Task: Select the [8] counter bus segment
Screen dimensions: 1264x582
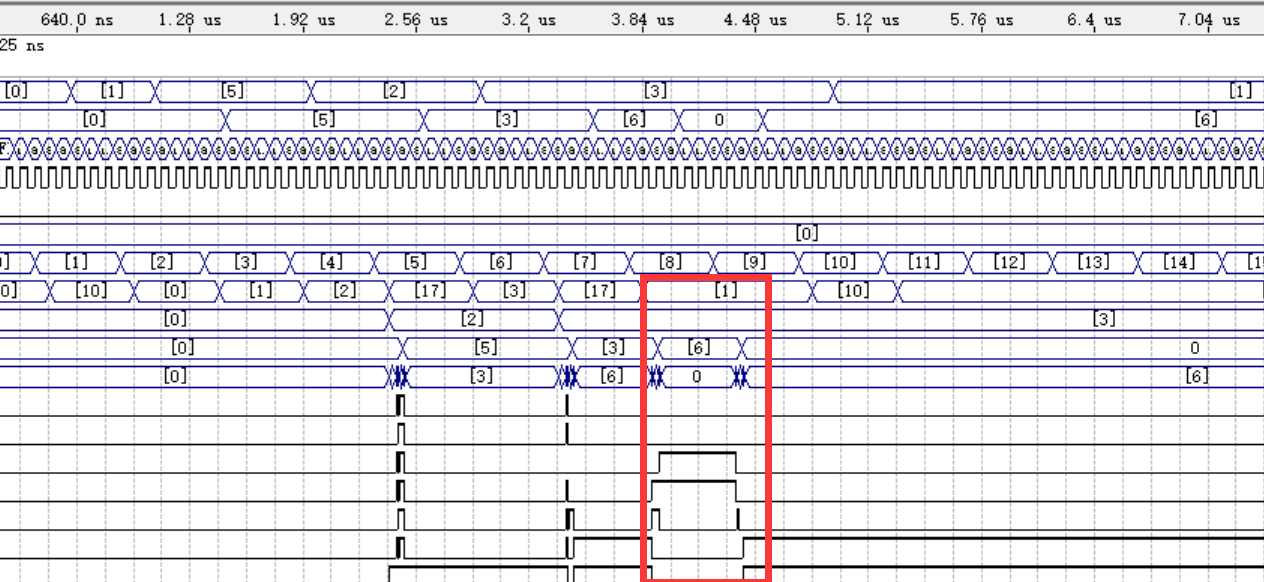Action: [670, 263]
